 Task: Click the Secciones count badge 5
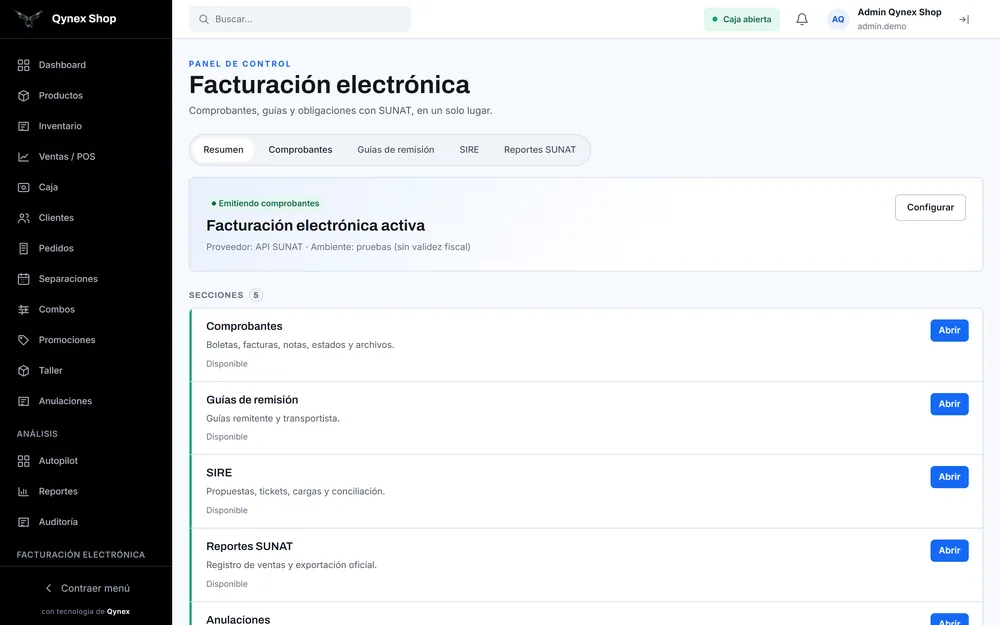coord(256,295)
